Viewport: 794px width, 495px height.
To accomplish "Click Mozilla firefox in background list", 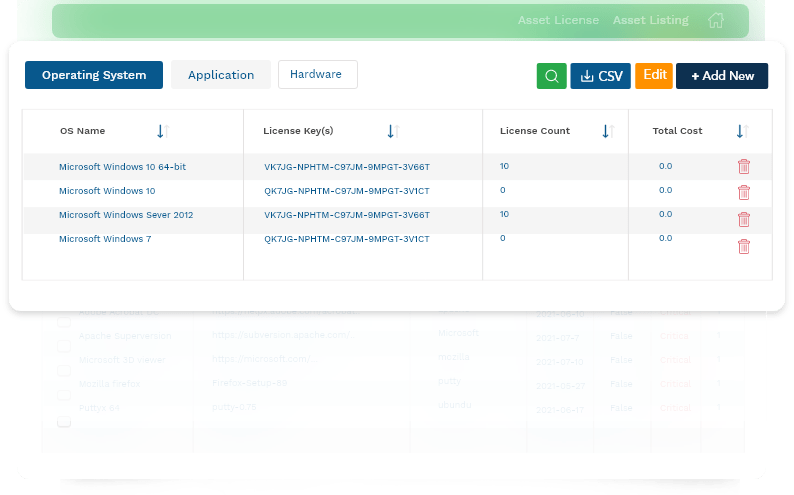I will point(109,384).
